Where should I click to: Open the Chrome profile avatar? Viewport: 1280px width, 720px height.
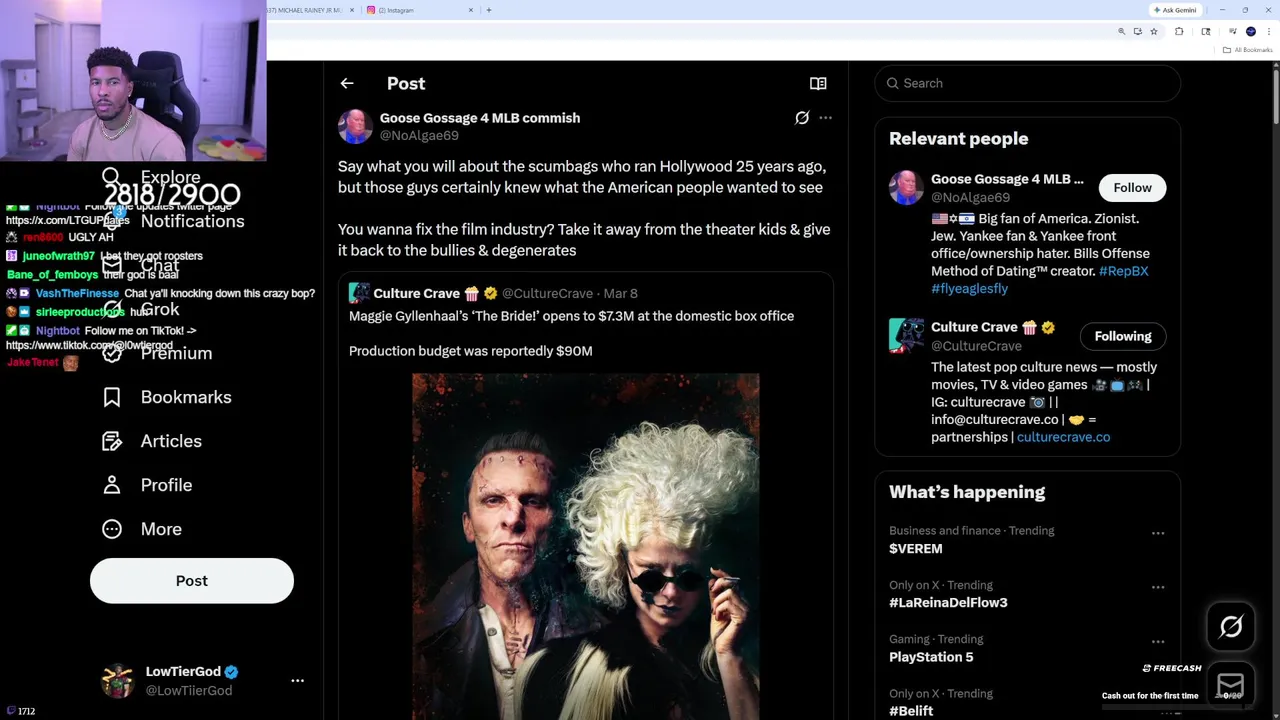1250,32
